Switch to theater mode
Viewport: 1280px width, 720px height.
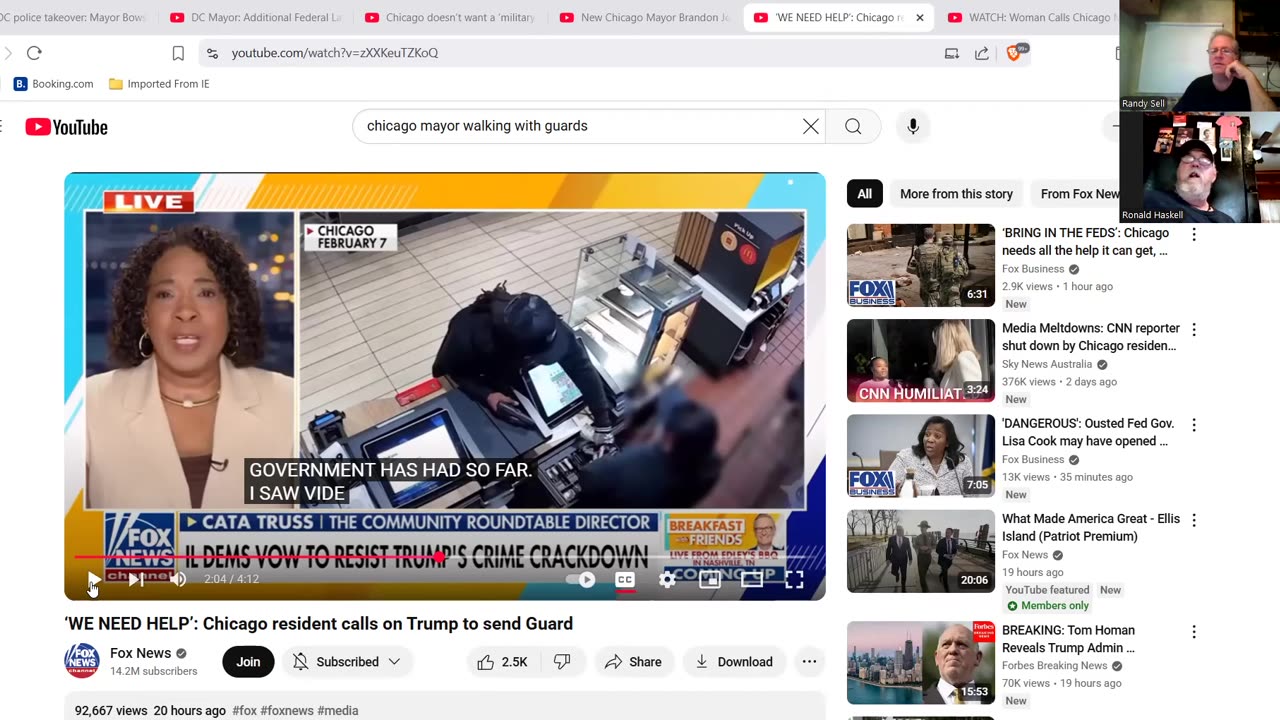click(x=752, y=579)
